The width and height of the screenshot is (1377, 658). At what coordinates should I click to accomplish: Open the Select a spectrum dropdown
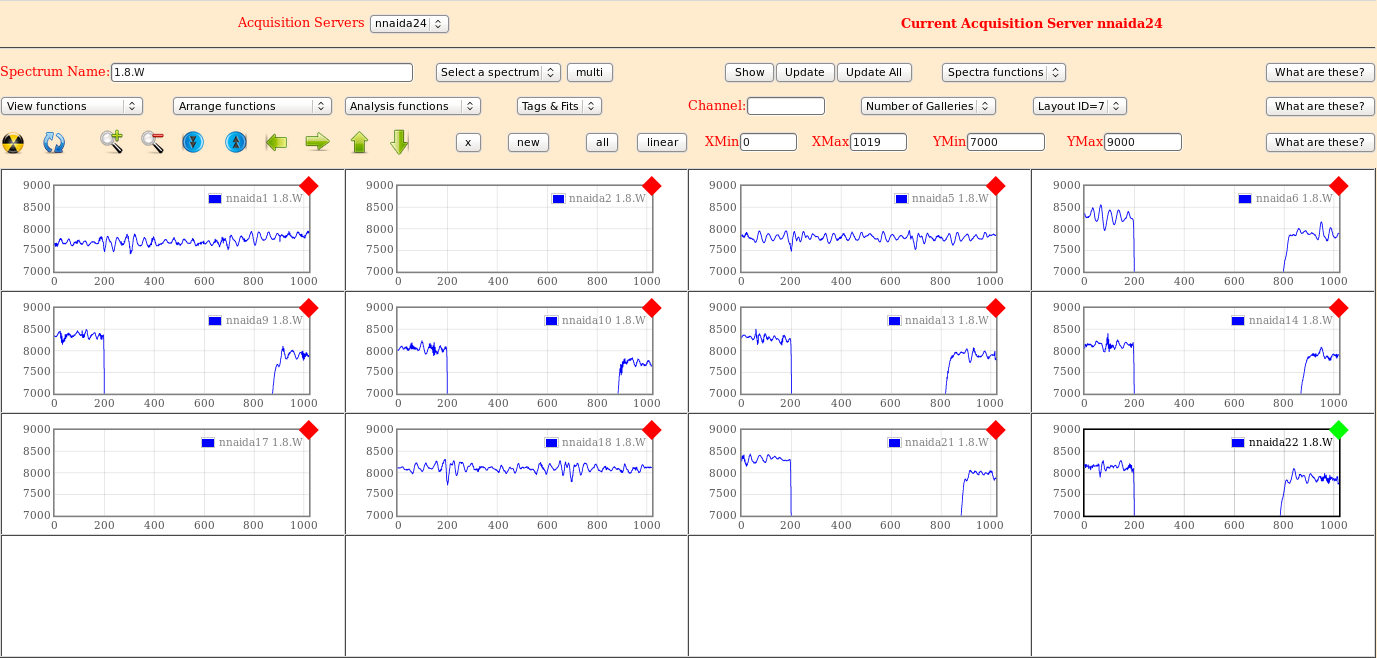click(498, 72)
